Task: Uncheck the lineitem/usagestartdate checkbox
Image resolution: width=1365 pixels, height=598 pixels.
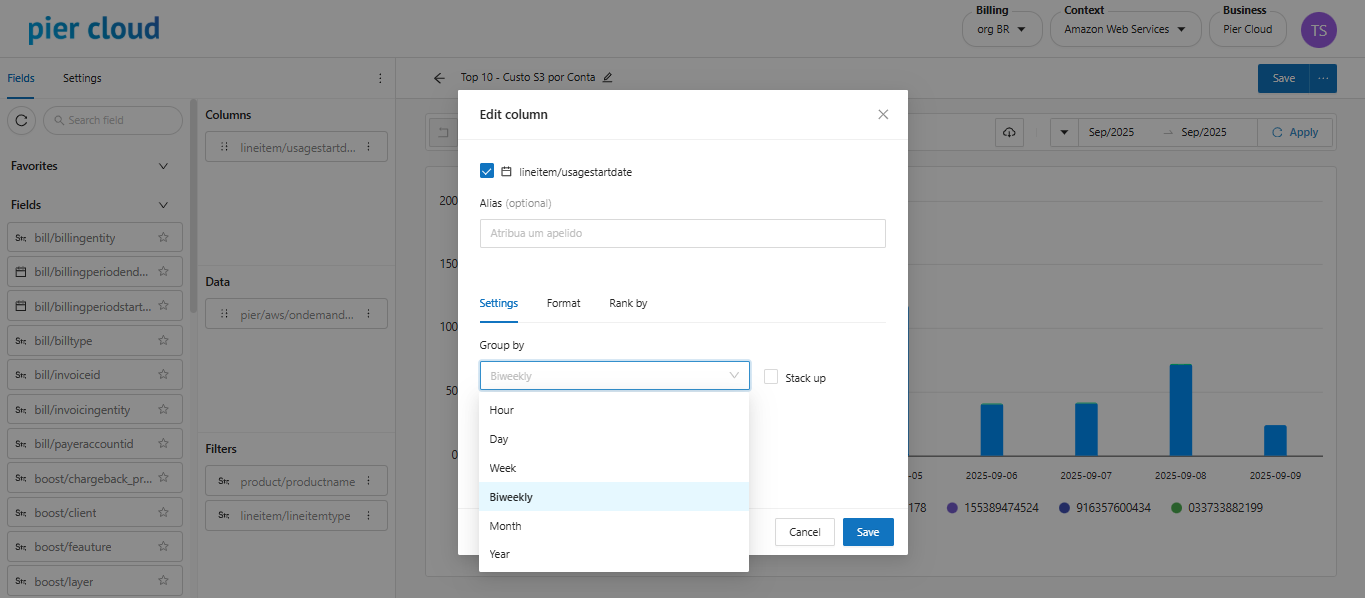Action: (x=487, y=171)
